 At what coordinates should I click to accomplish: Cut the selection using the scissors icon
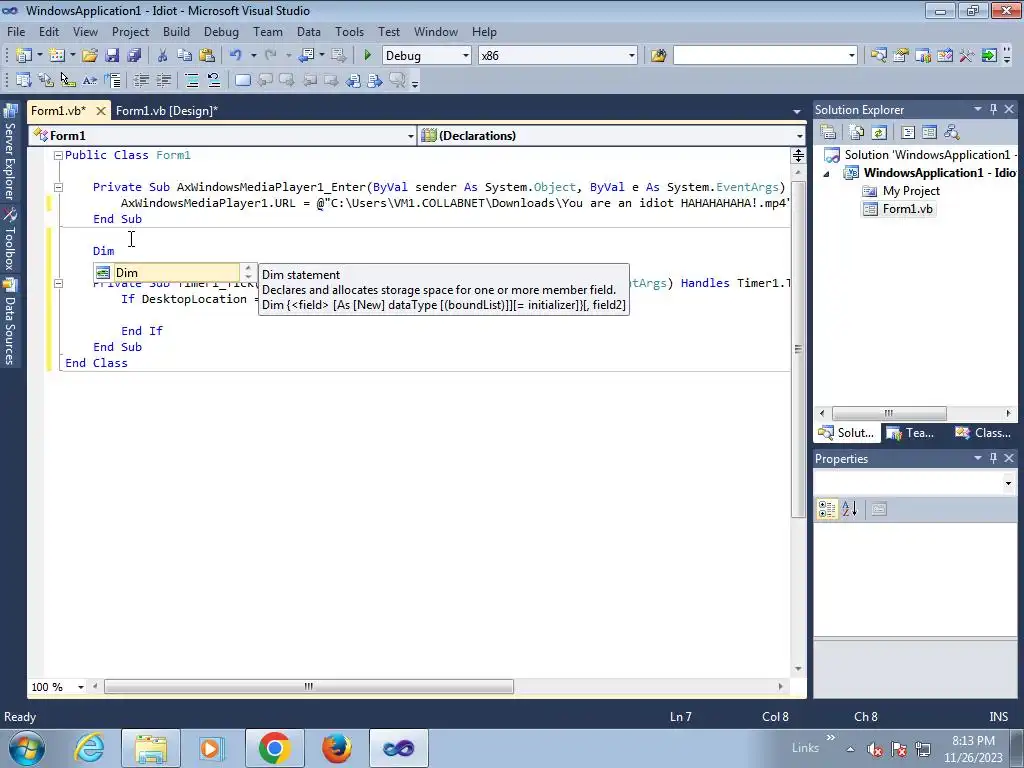coord(163,56)
